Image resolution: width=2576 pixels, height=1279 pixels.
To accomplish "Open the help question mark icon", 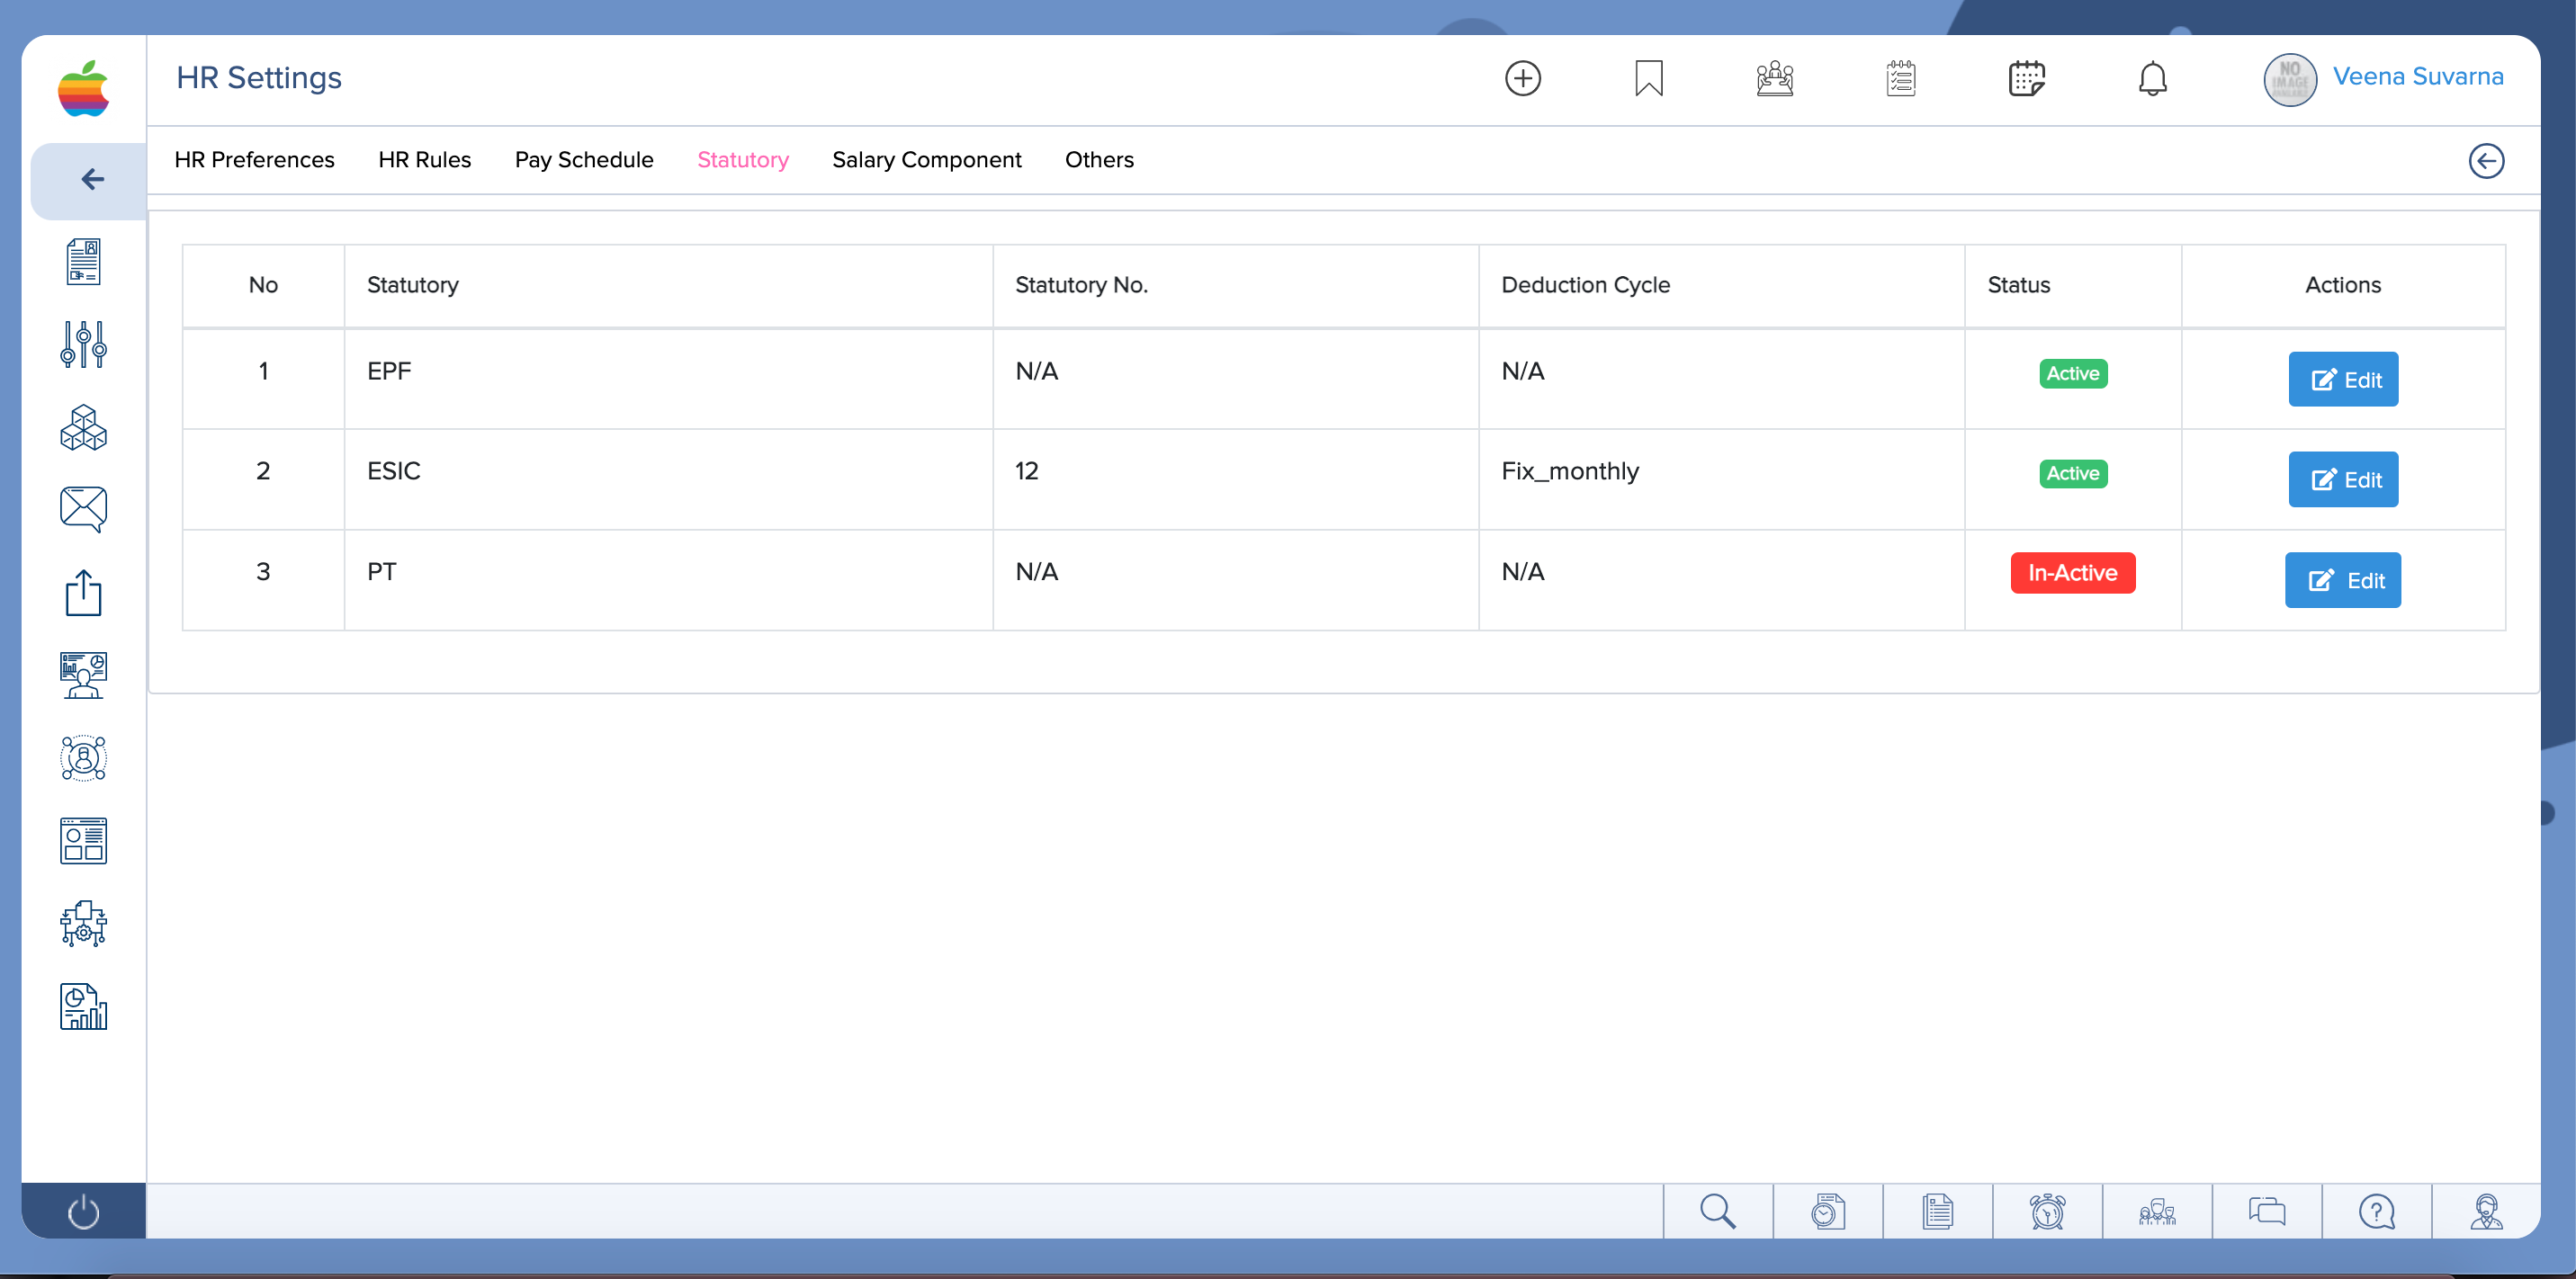I will tap(2377, 1211).
